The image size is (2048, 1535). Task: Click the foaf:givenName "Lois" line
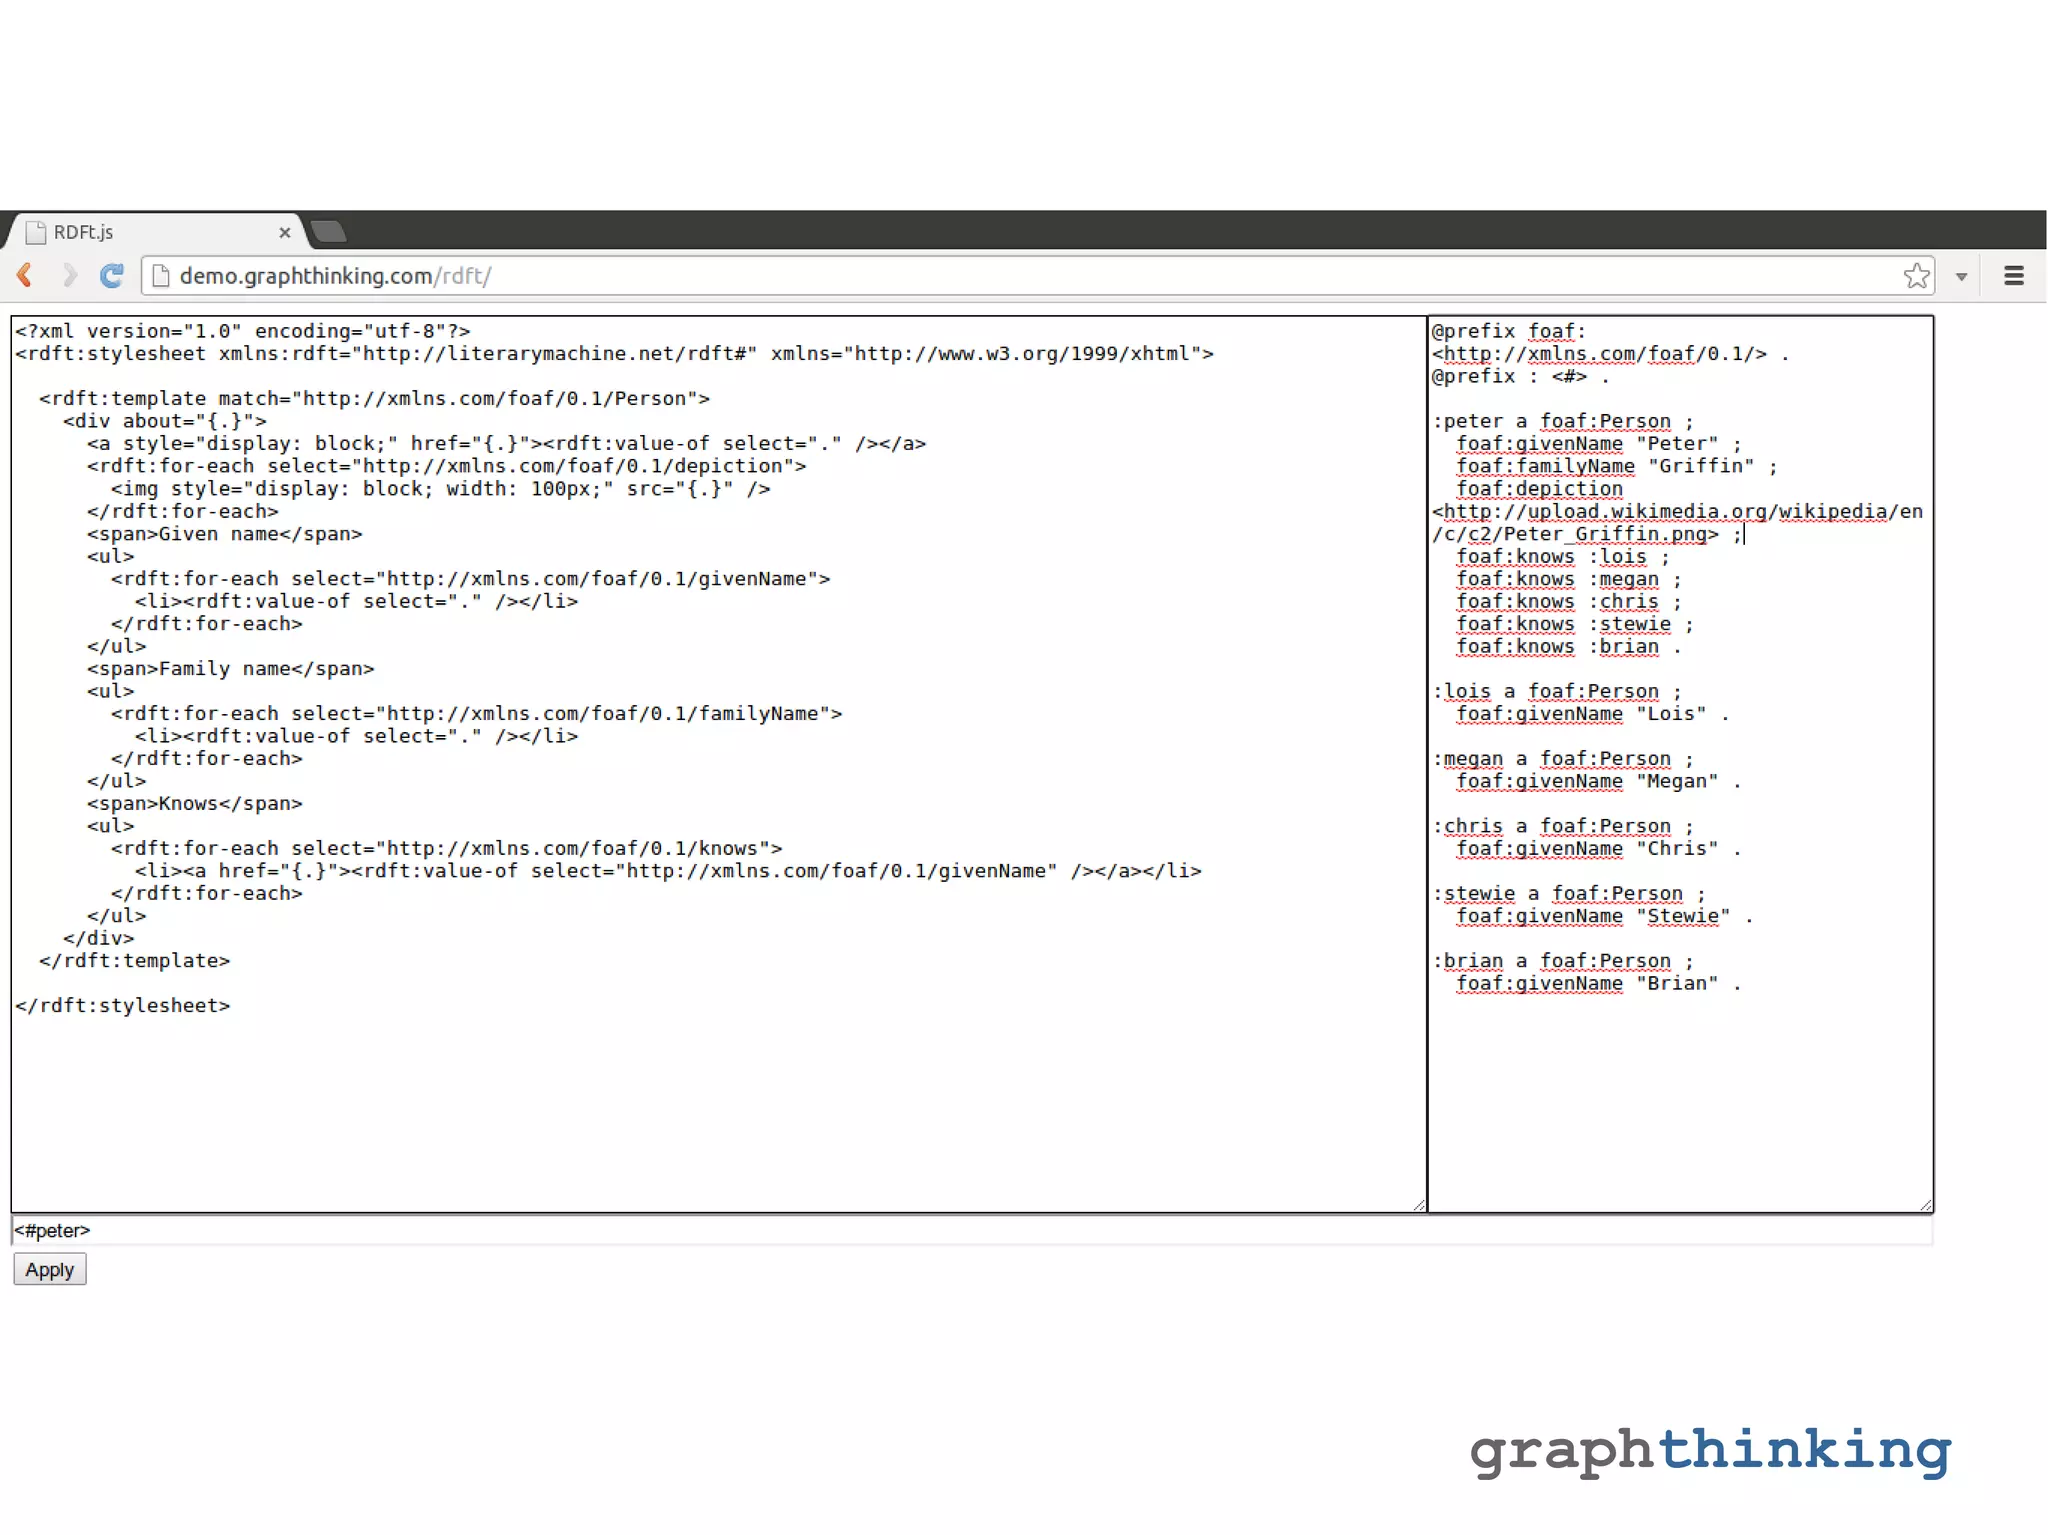pyautogui.click(x=1593, y=713)
